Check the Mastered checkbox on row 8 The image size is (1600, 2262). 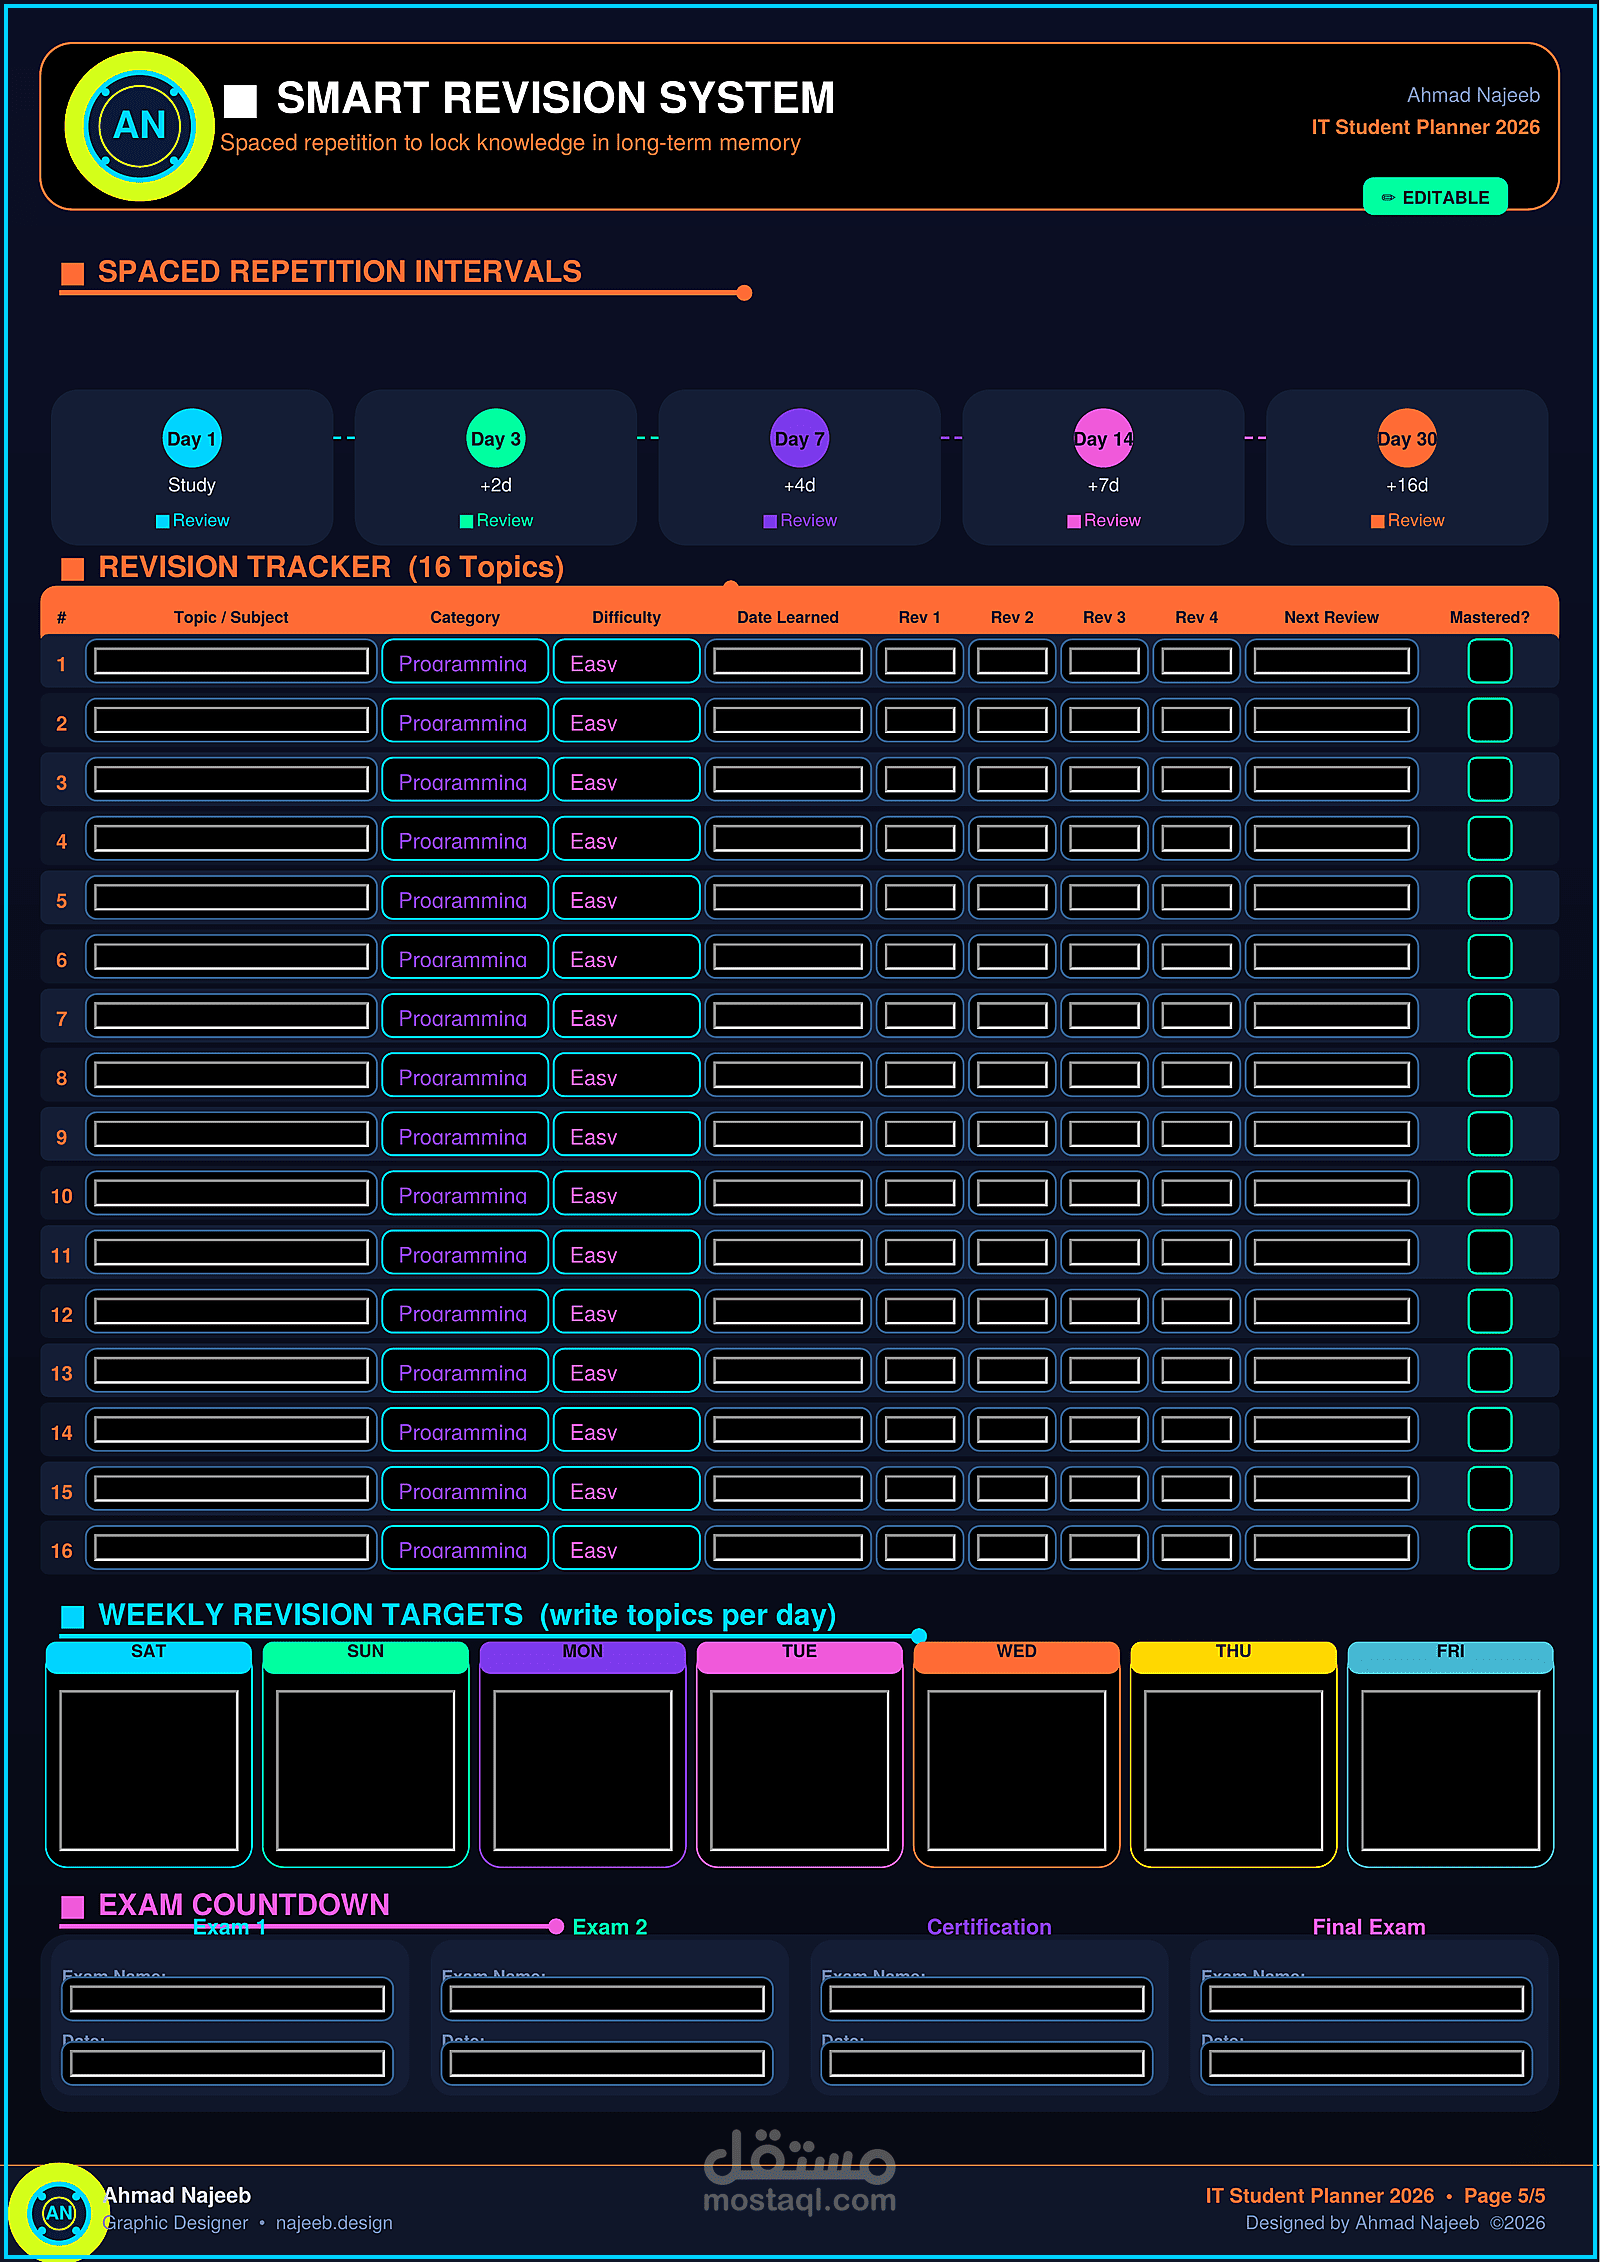coord(1489,1076)
